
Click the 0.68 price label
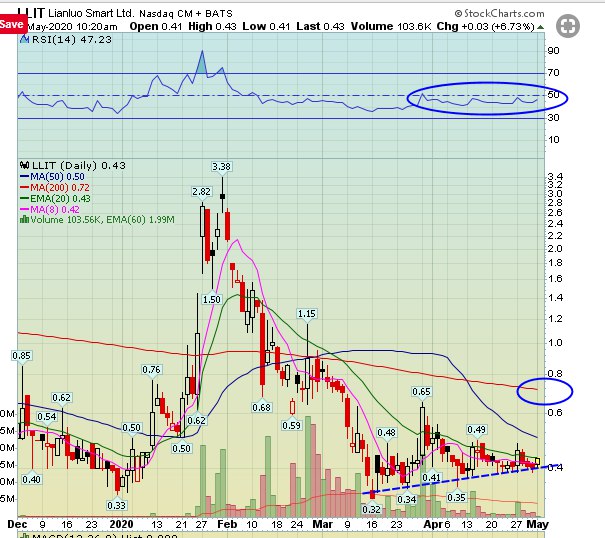[x=262, y=407]
